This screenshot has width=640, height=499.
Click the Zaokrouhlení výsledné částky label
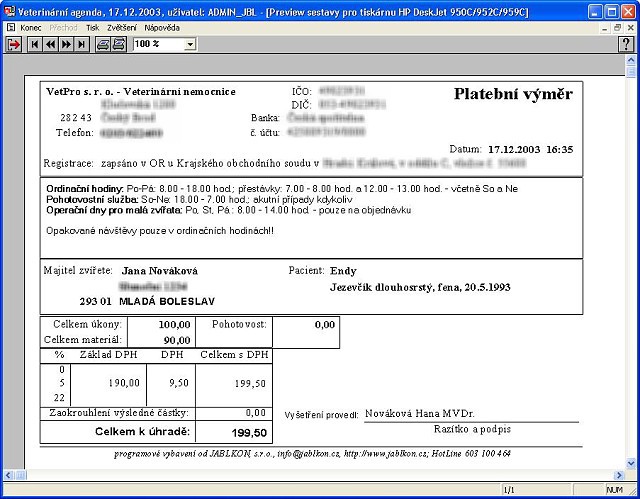click(119, 413)
